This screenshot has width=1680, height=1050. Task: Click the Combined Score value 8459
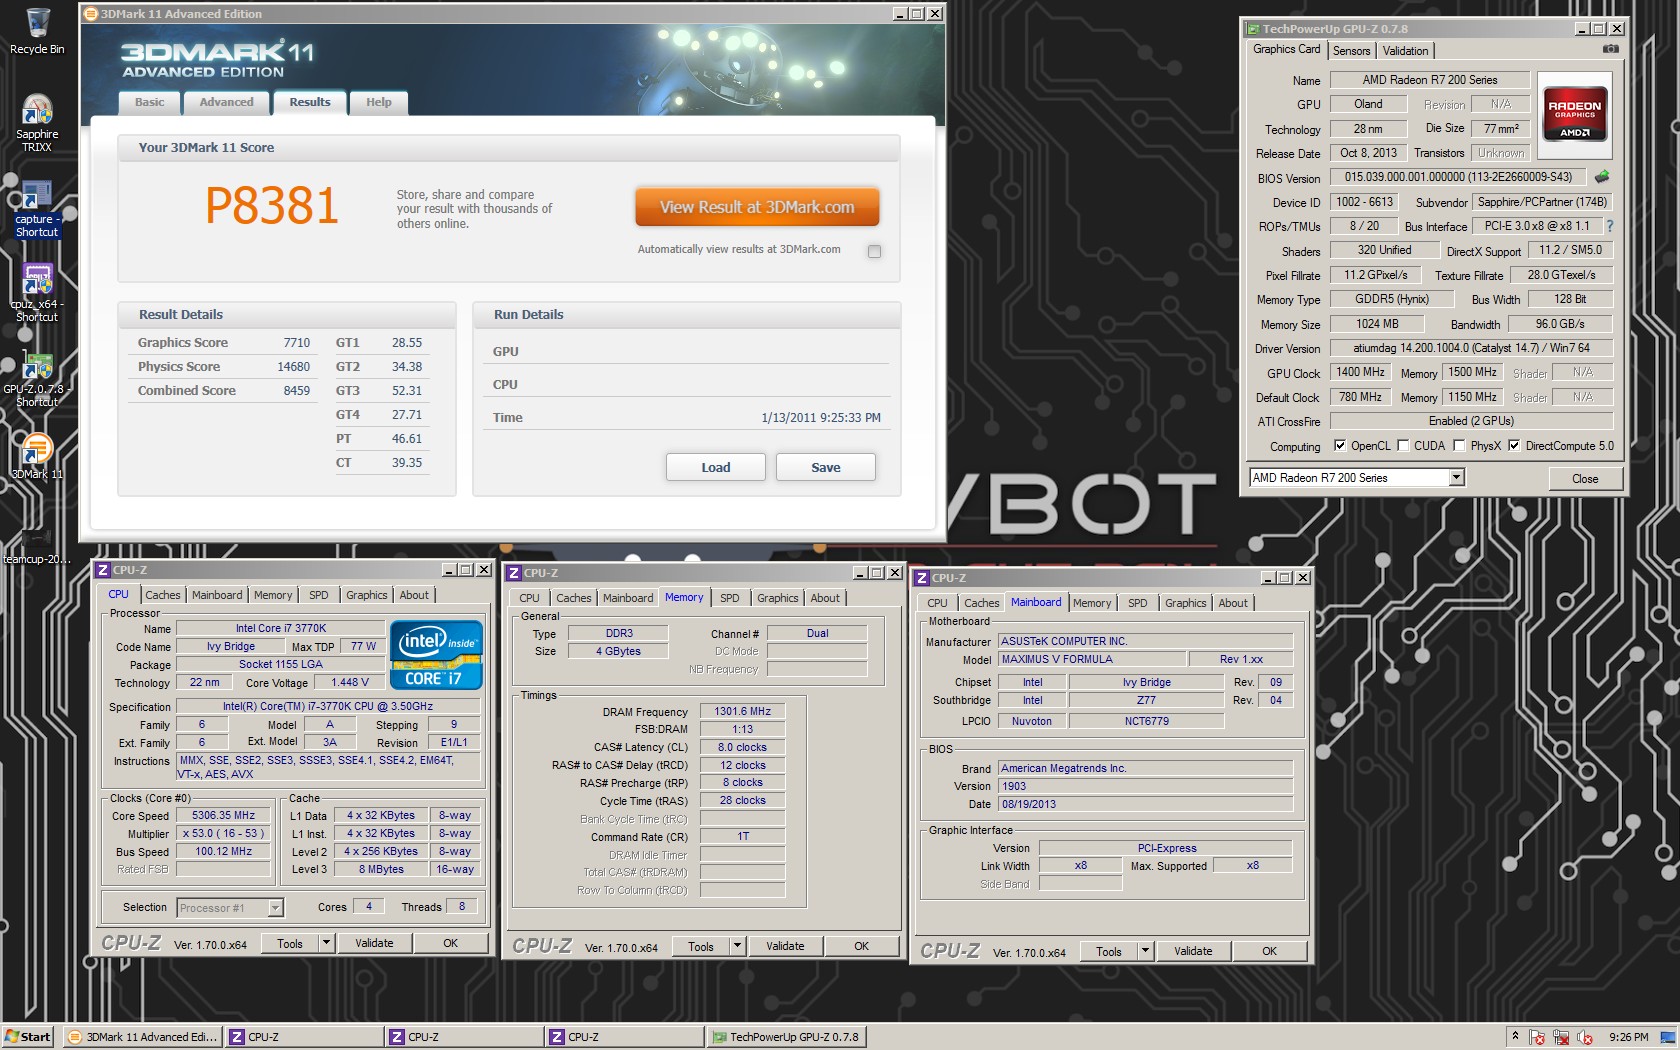tap(297, 390)
